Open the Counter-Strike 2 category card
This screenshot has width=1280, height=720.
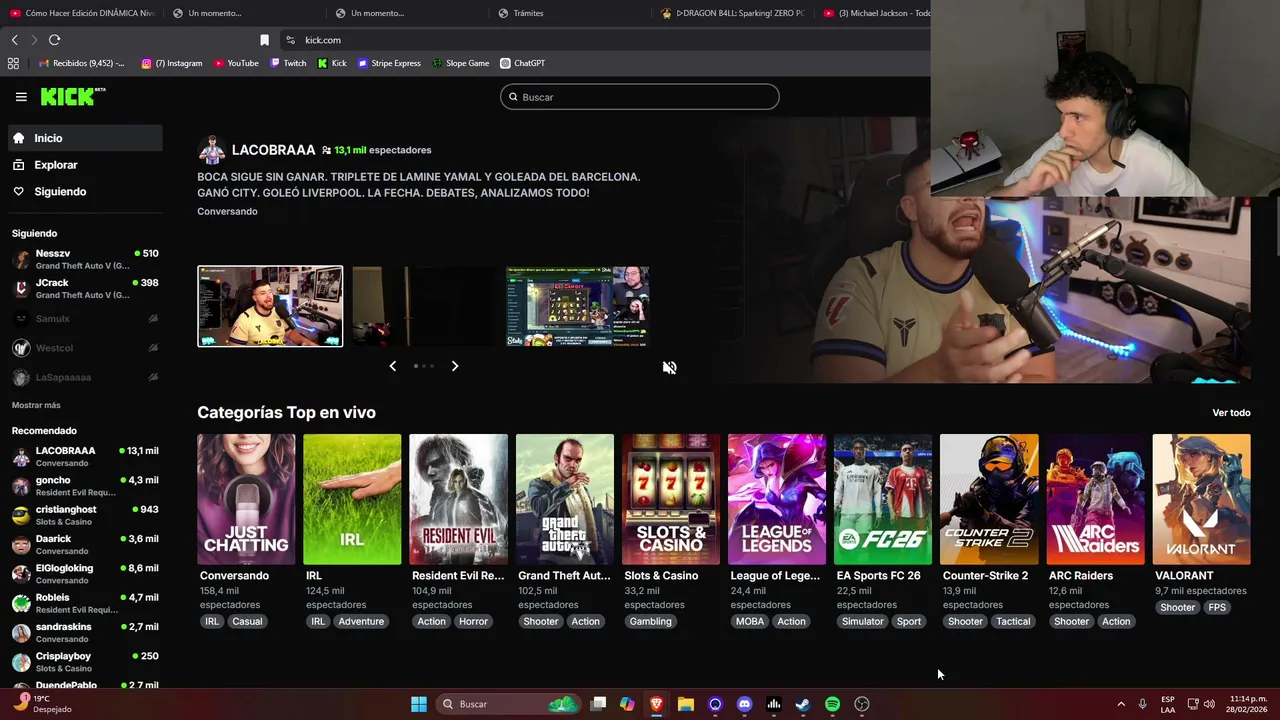tap(989, 499)
